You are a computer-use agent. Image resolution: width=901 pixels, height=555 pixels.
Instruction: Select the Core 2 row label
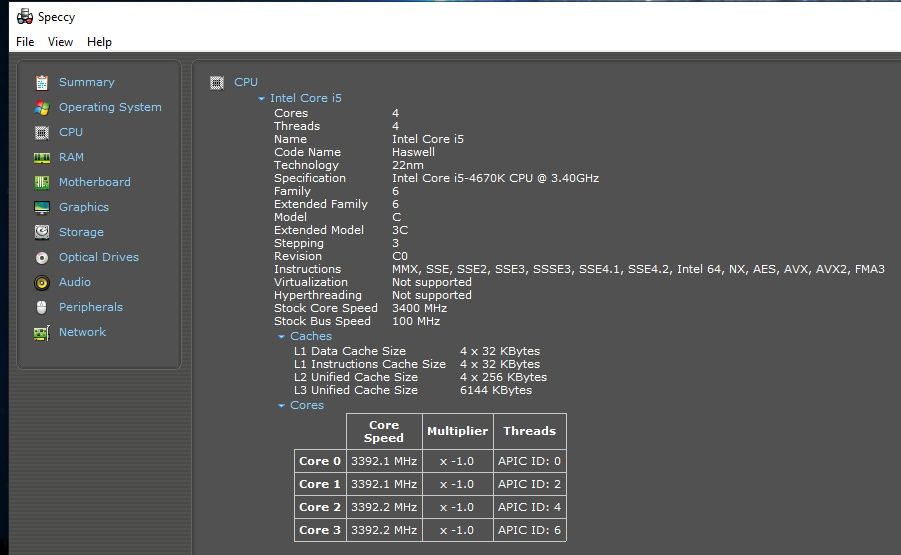320,507
